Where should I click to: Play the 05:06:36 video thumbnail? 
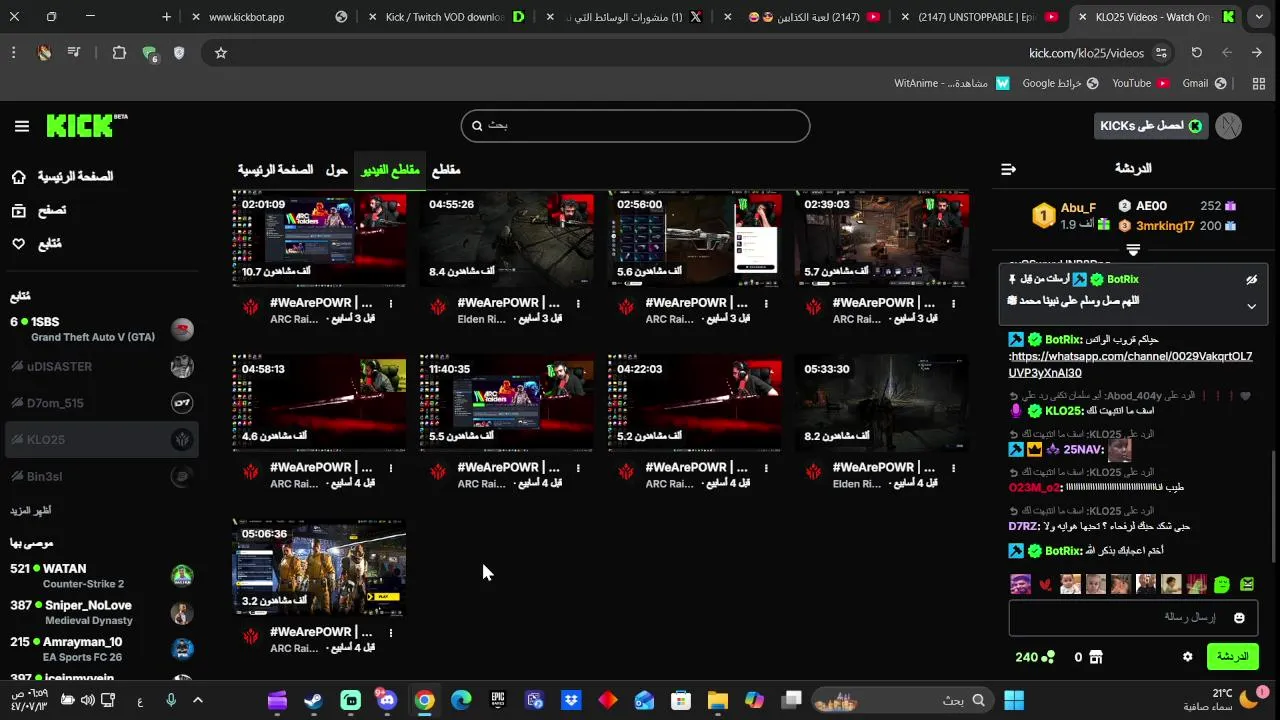319,568
